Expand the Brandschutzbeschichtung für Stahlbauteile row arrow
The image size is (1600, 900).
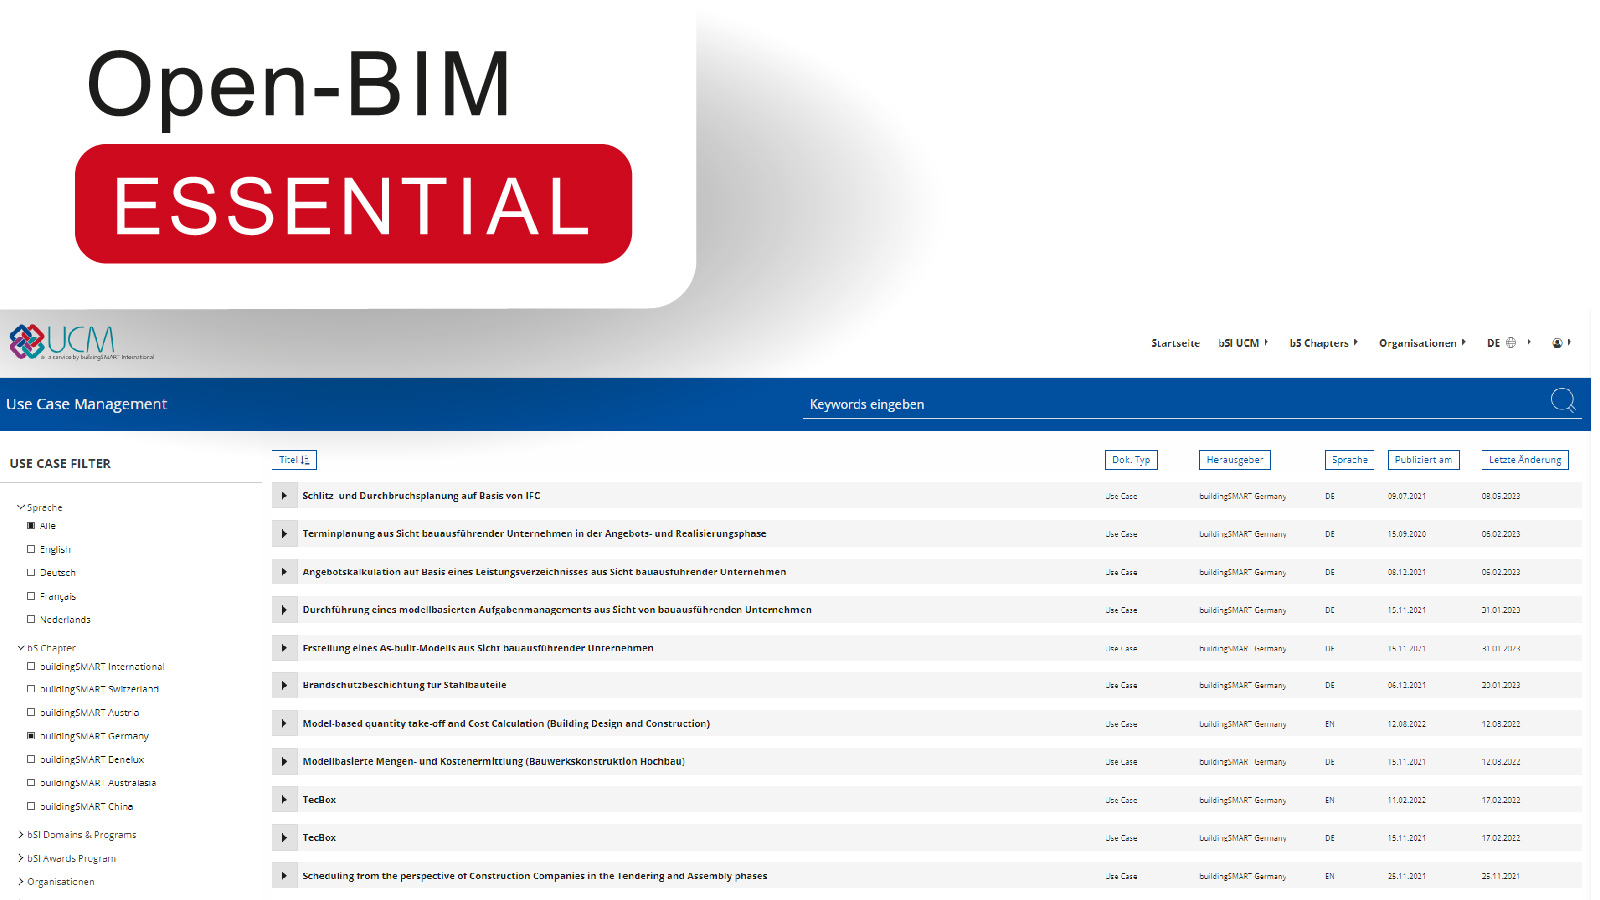click(285, 686)
